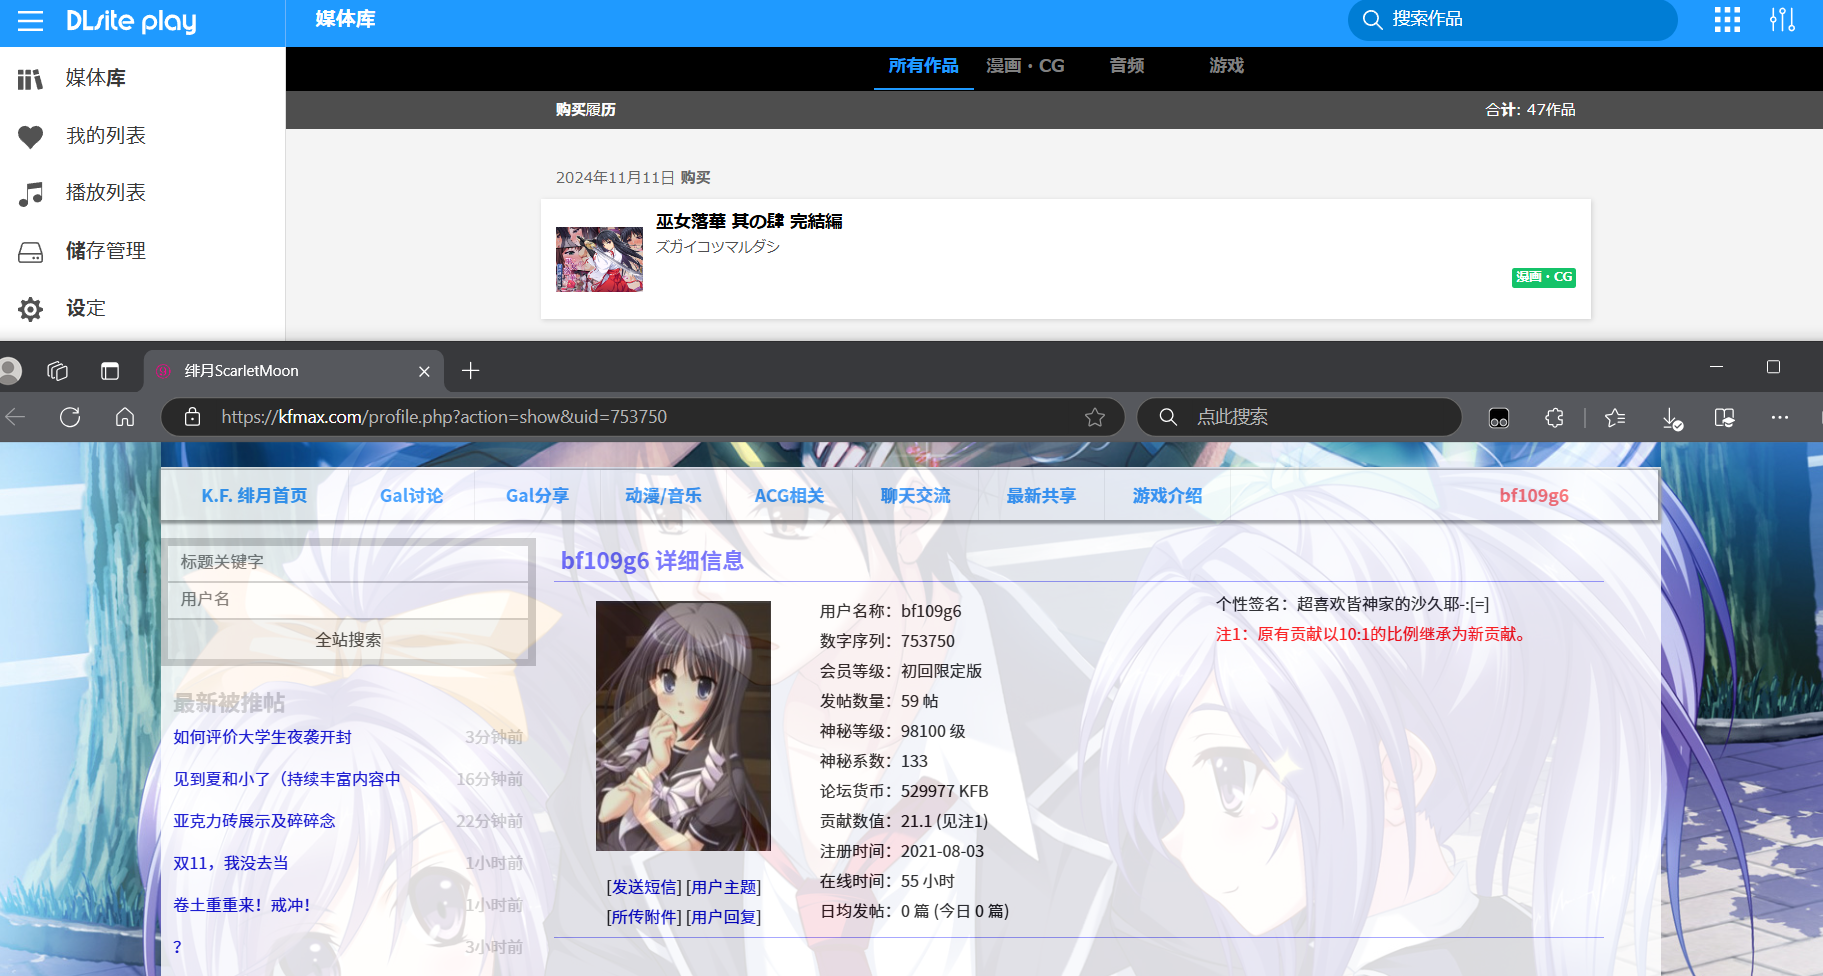
Task: Click the 搜索作品 search field
Action: coord(1512,20)
